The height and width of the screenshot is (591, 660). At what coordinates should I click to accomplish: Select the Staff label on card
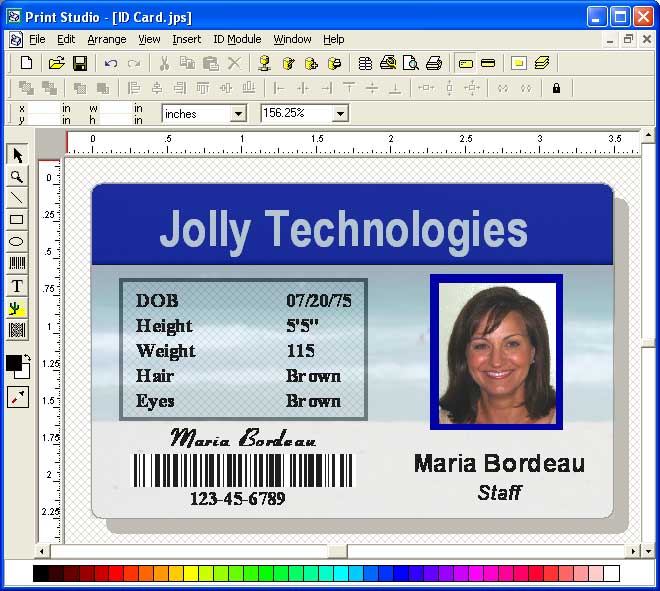pos(500,492)
